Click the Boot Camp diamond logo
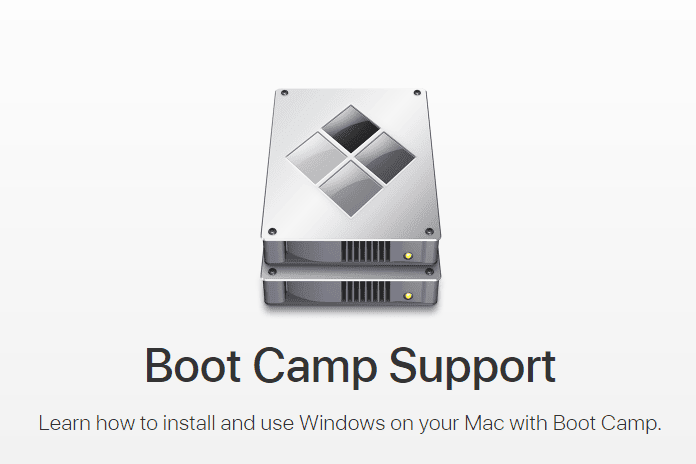 point(351,161)
